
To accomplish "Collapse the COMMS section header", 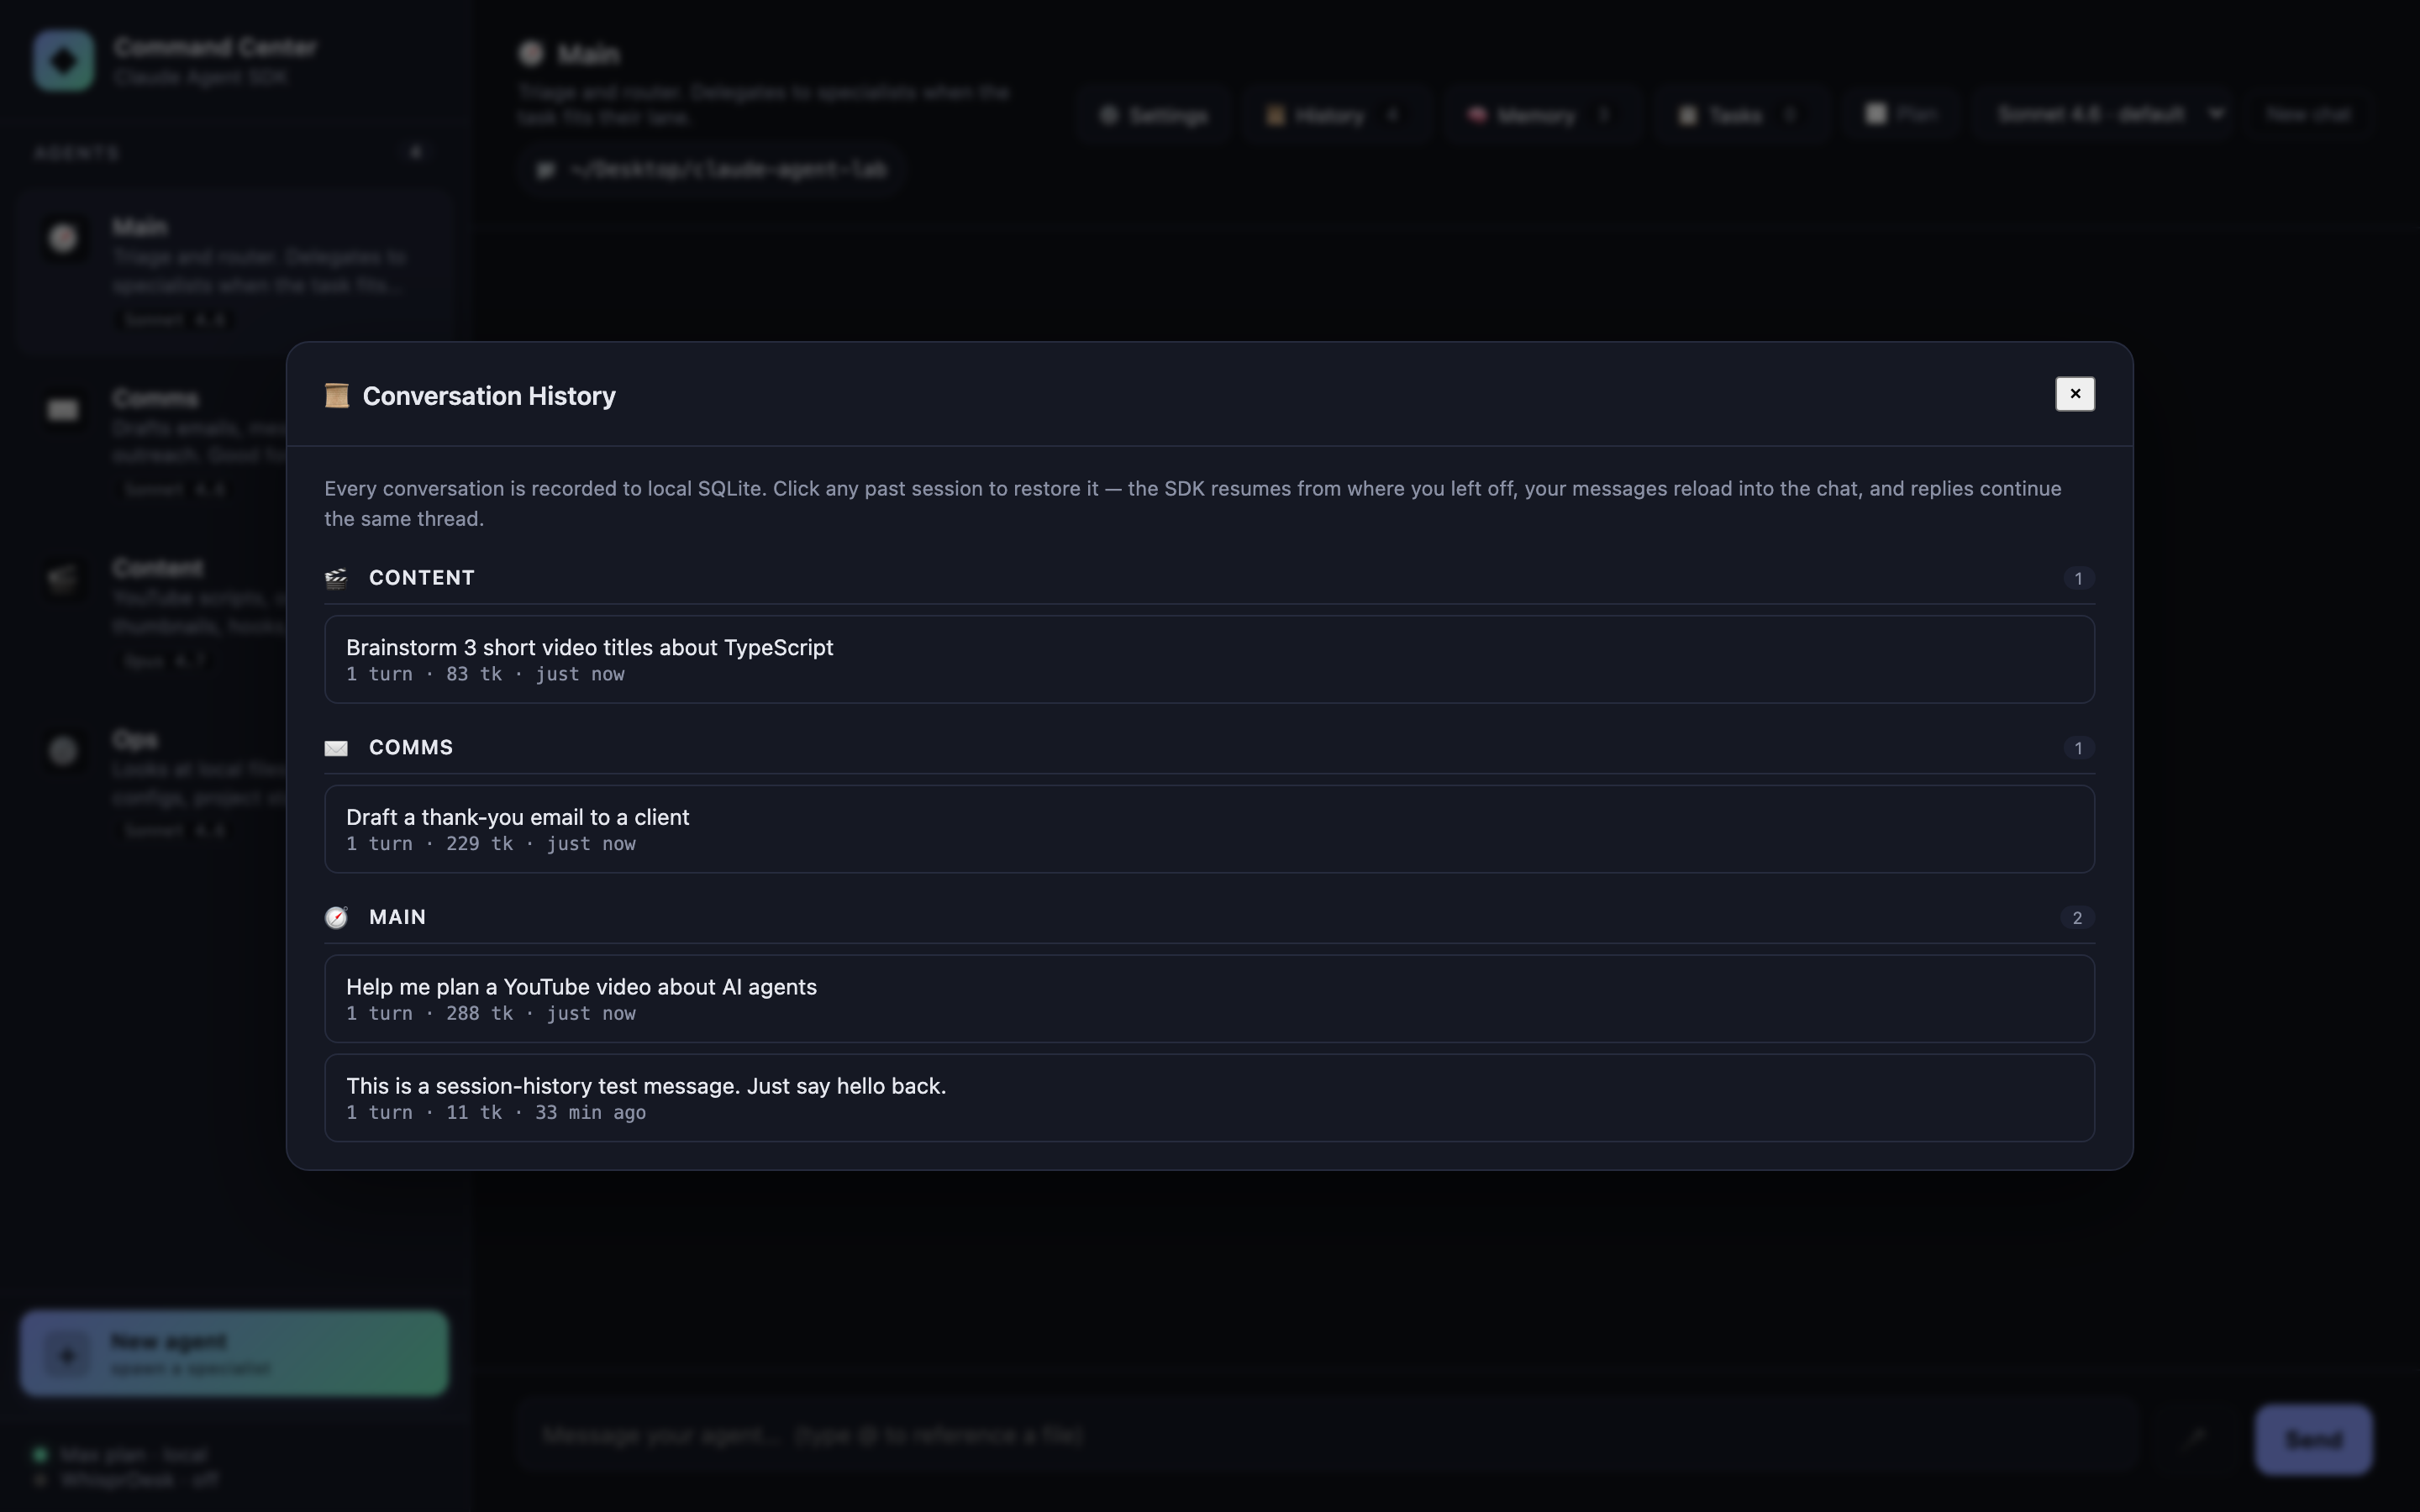I will click(x=411, y=747).
